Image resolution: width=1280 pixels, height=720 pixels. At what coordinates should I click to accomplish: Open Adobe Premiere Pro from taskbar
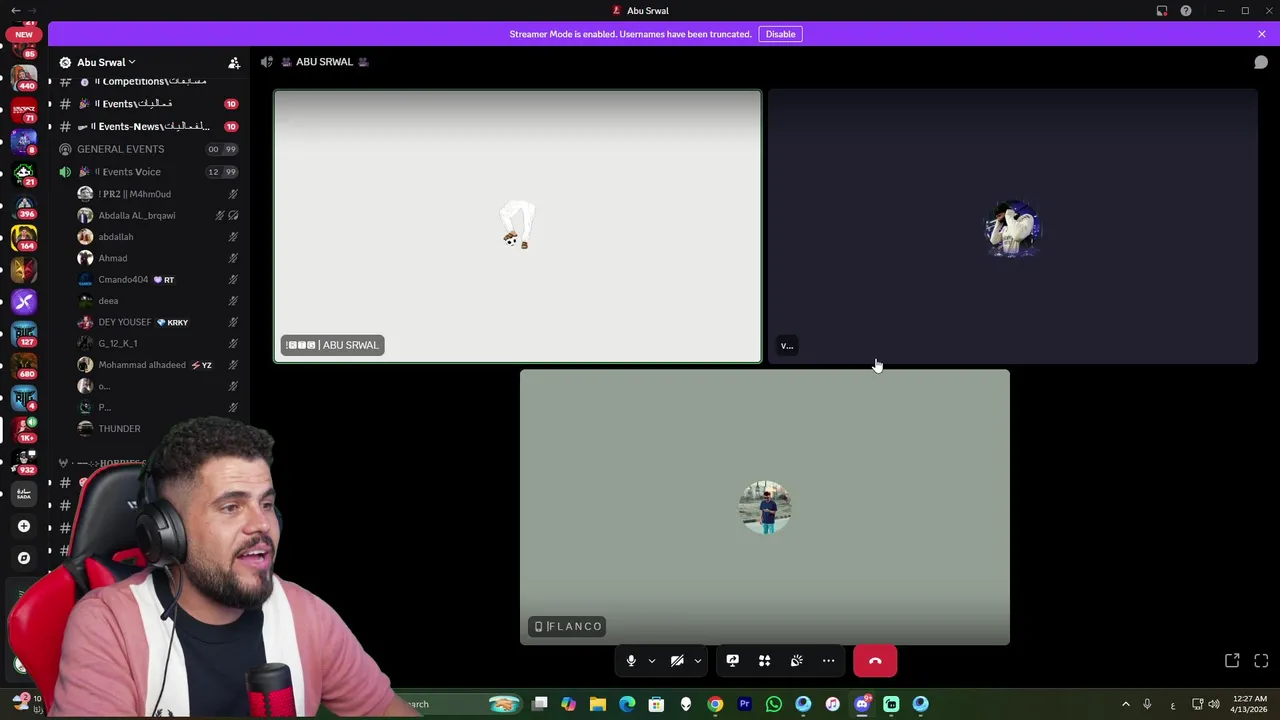(744, 704)
